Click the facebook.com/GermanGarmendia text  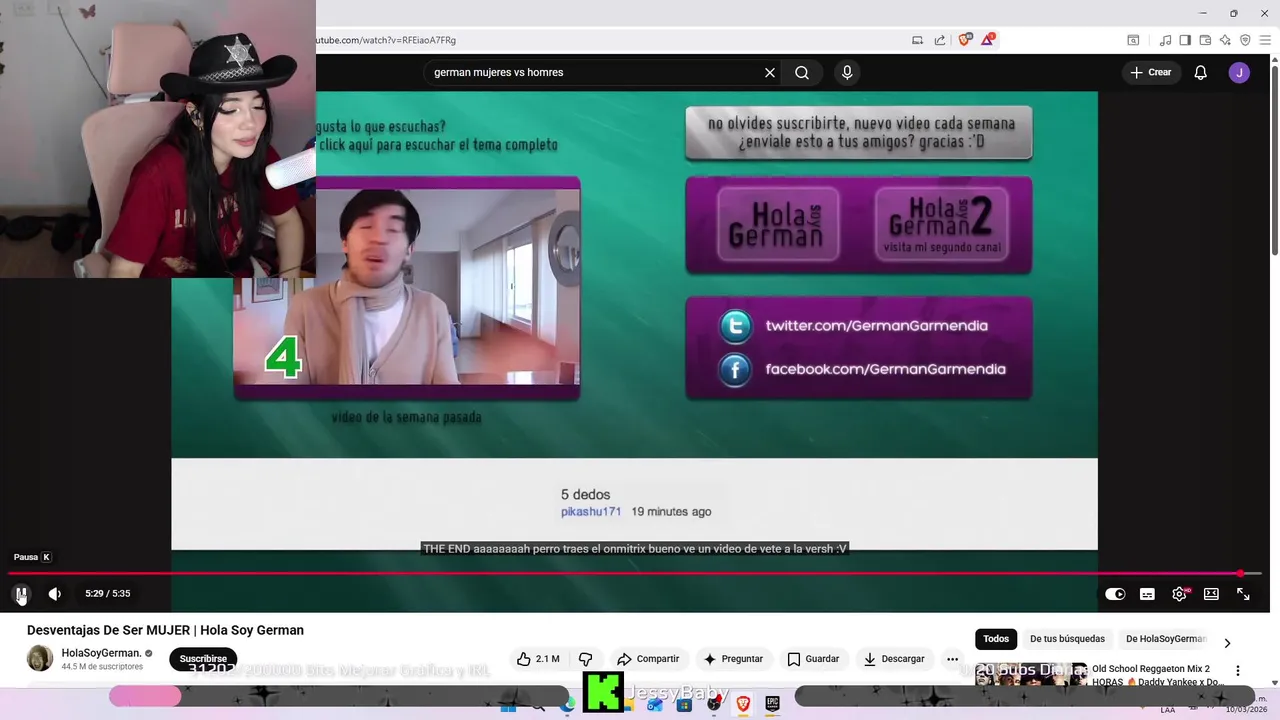885,369
